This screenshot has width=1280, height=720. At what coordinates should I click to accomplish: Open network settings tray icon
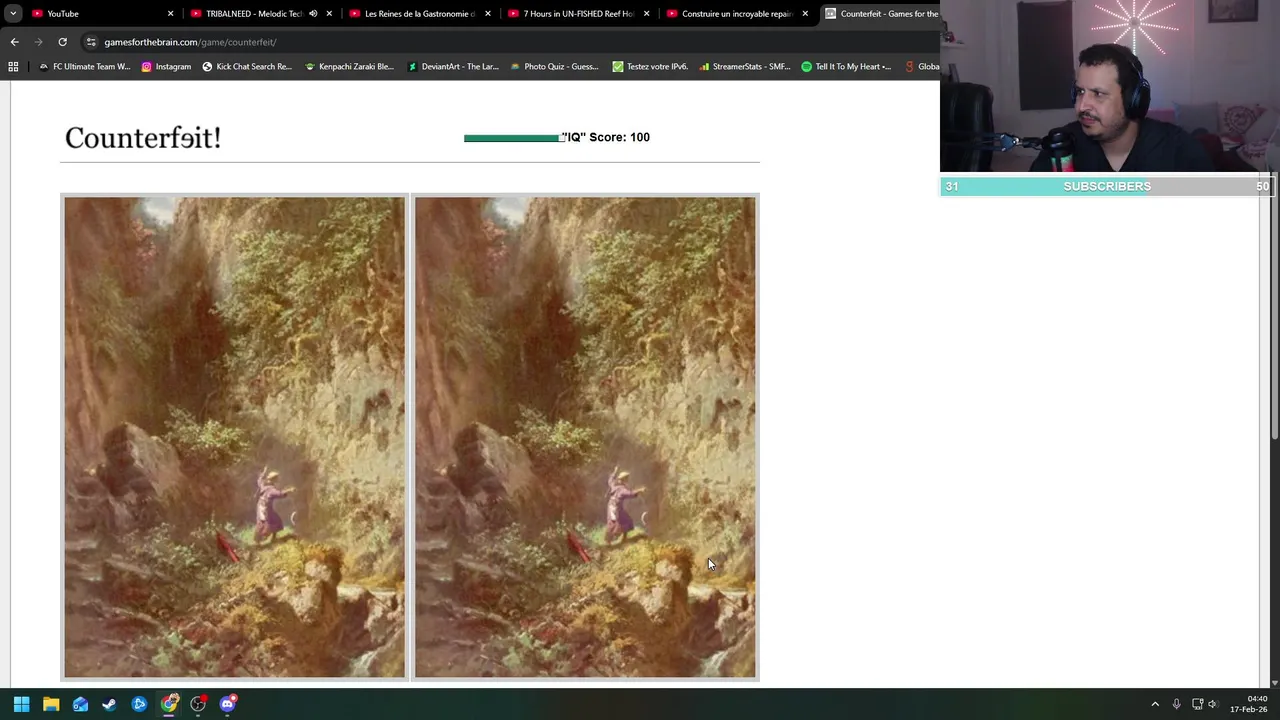[1197, 704]
